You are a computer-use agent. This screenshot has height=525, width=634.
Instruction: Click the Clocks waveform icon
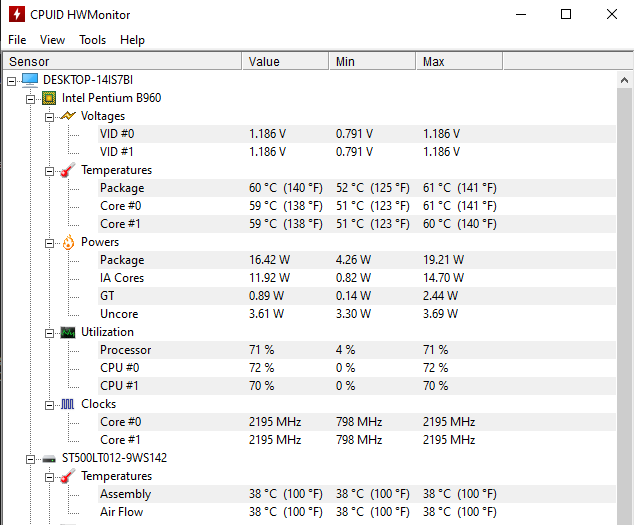[68, 404]
